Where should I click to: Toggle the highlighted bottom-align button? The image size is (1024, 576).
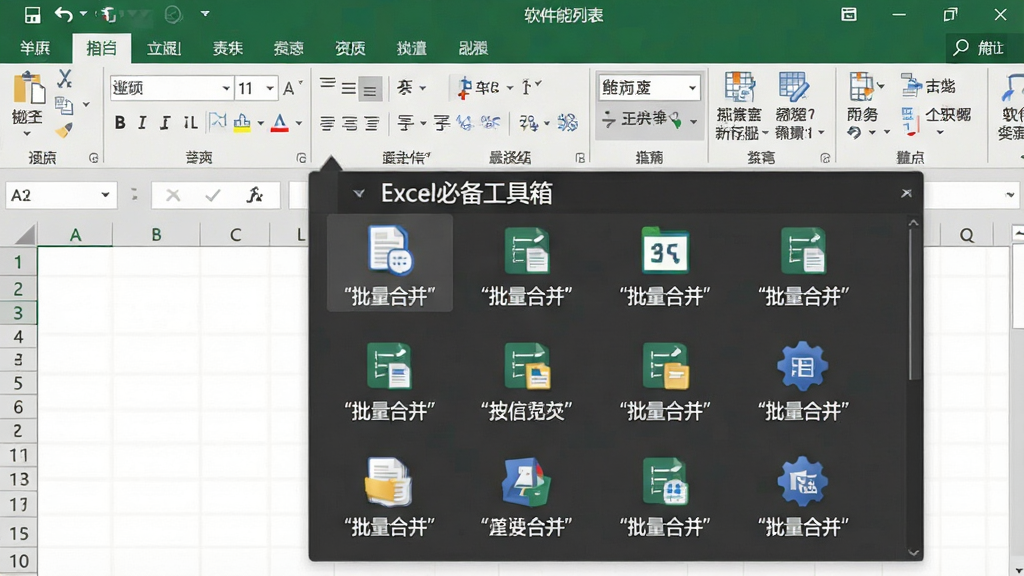click(x=370, y=89)
